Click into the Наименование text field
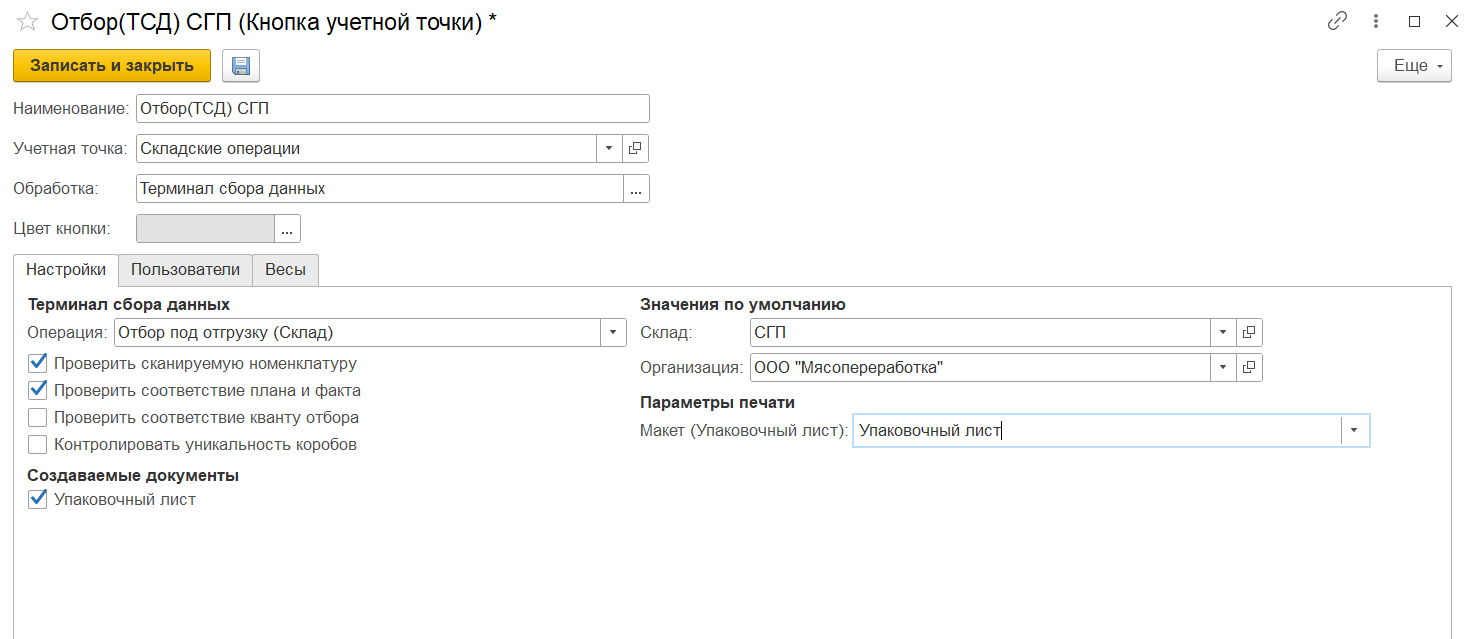Image resolution: width=1474 pixels, height=639 pixels. (392, 109)
